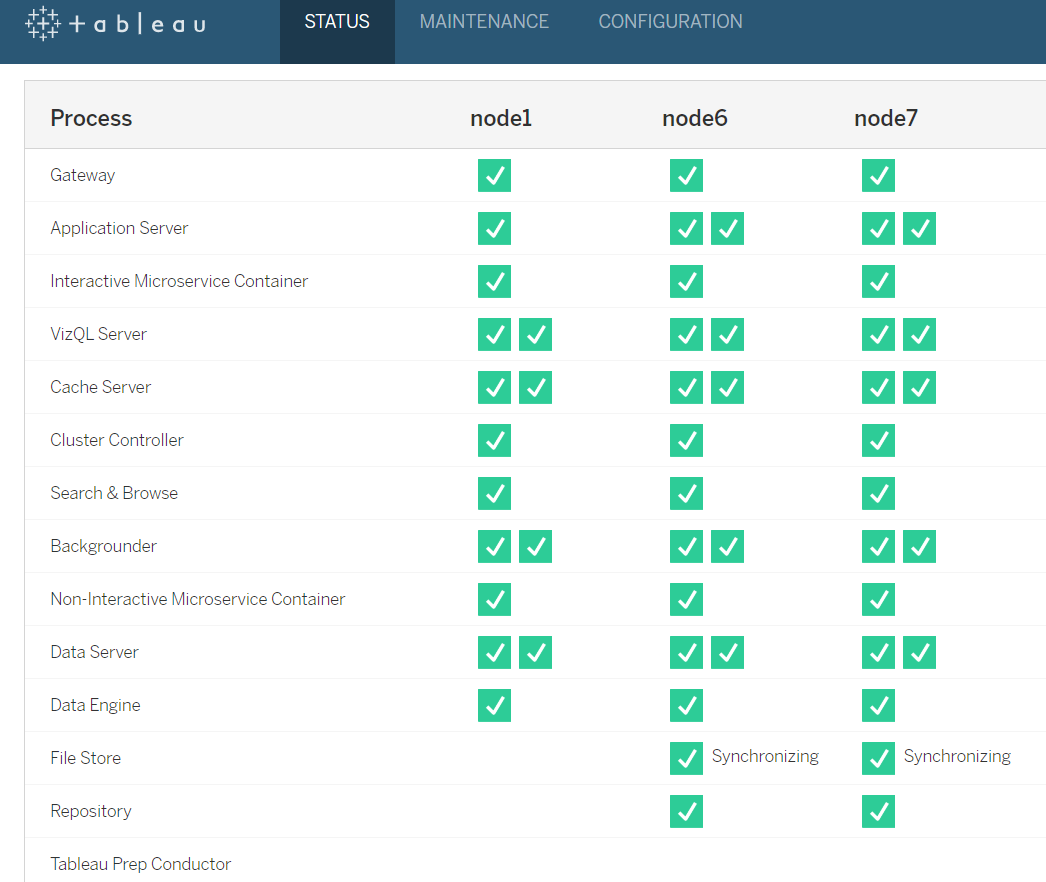The image size is (1046, 882).
Task: Click Repository status checkmark under node6
Action: click(x=686, y=811)
